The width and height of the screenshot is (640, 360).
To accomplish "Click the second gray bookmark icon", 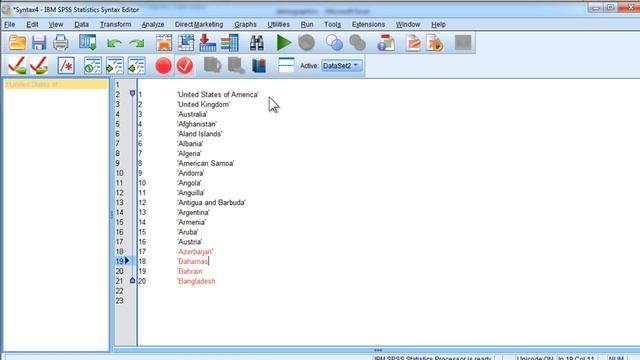I will click(236, 65).
